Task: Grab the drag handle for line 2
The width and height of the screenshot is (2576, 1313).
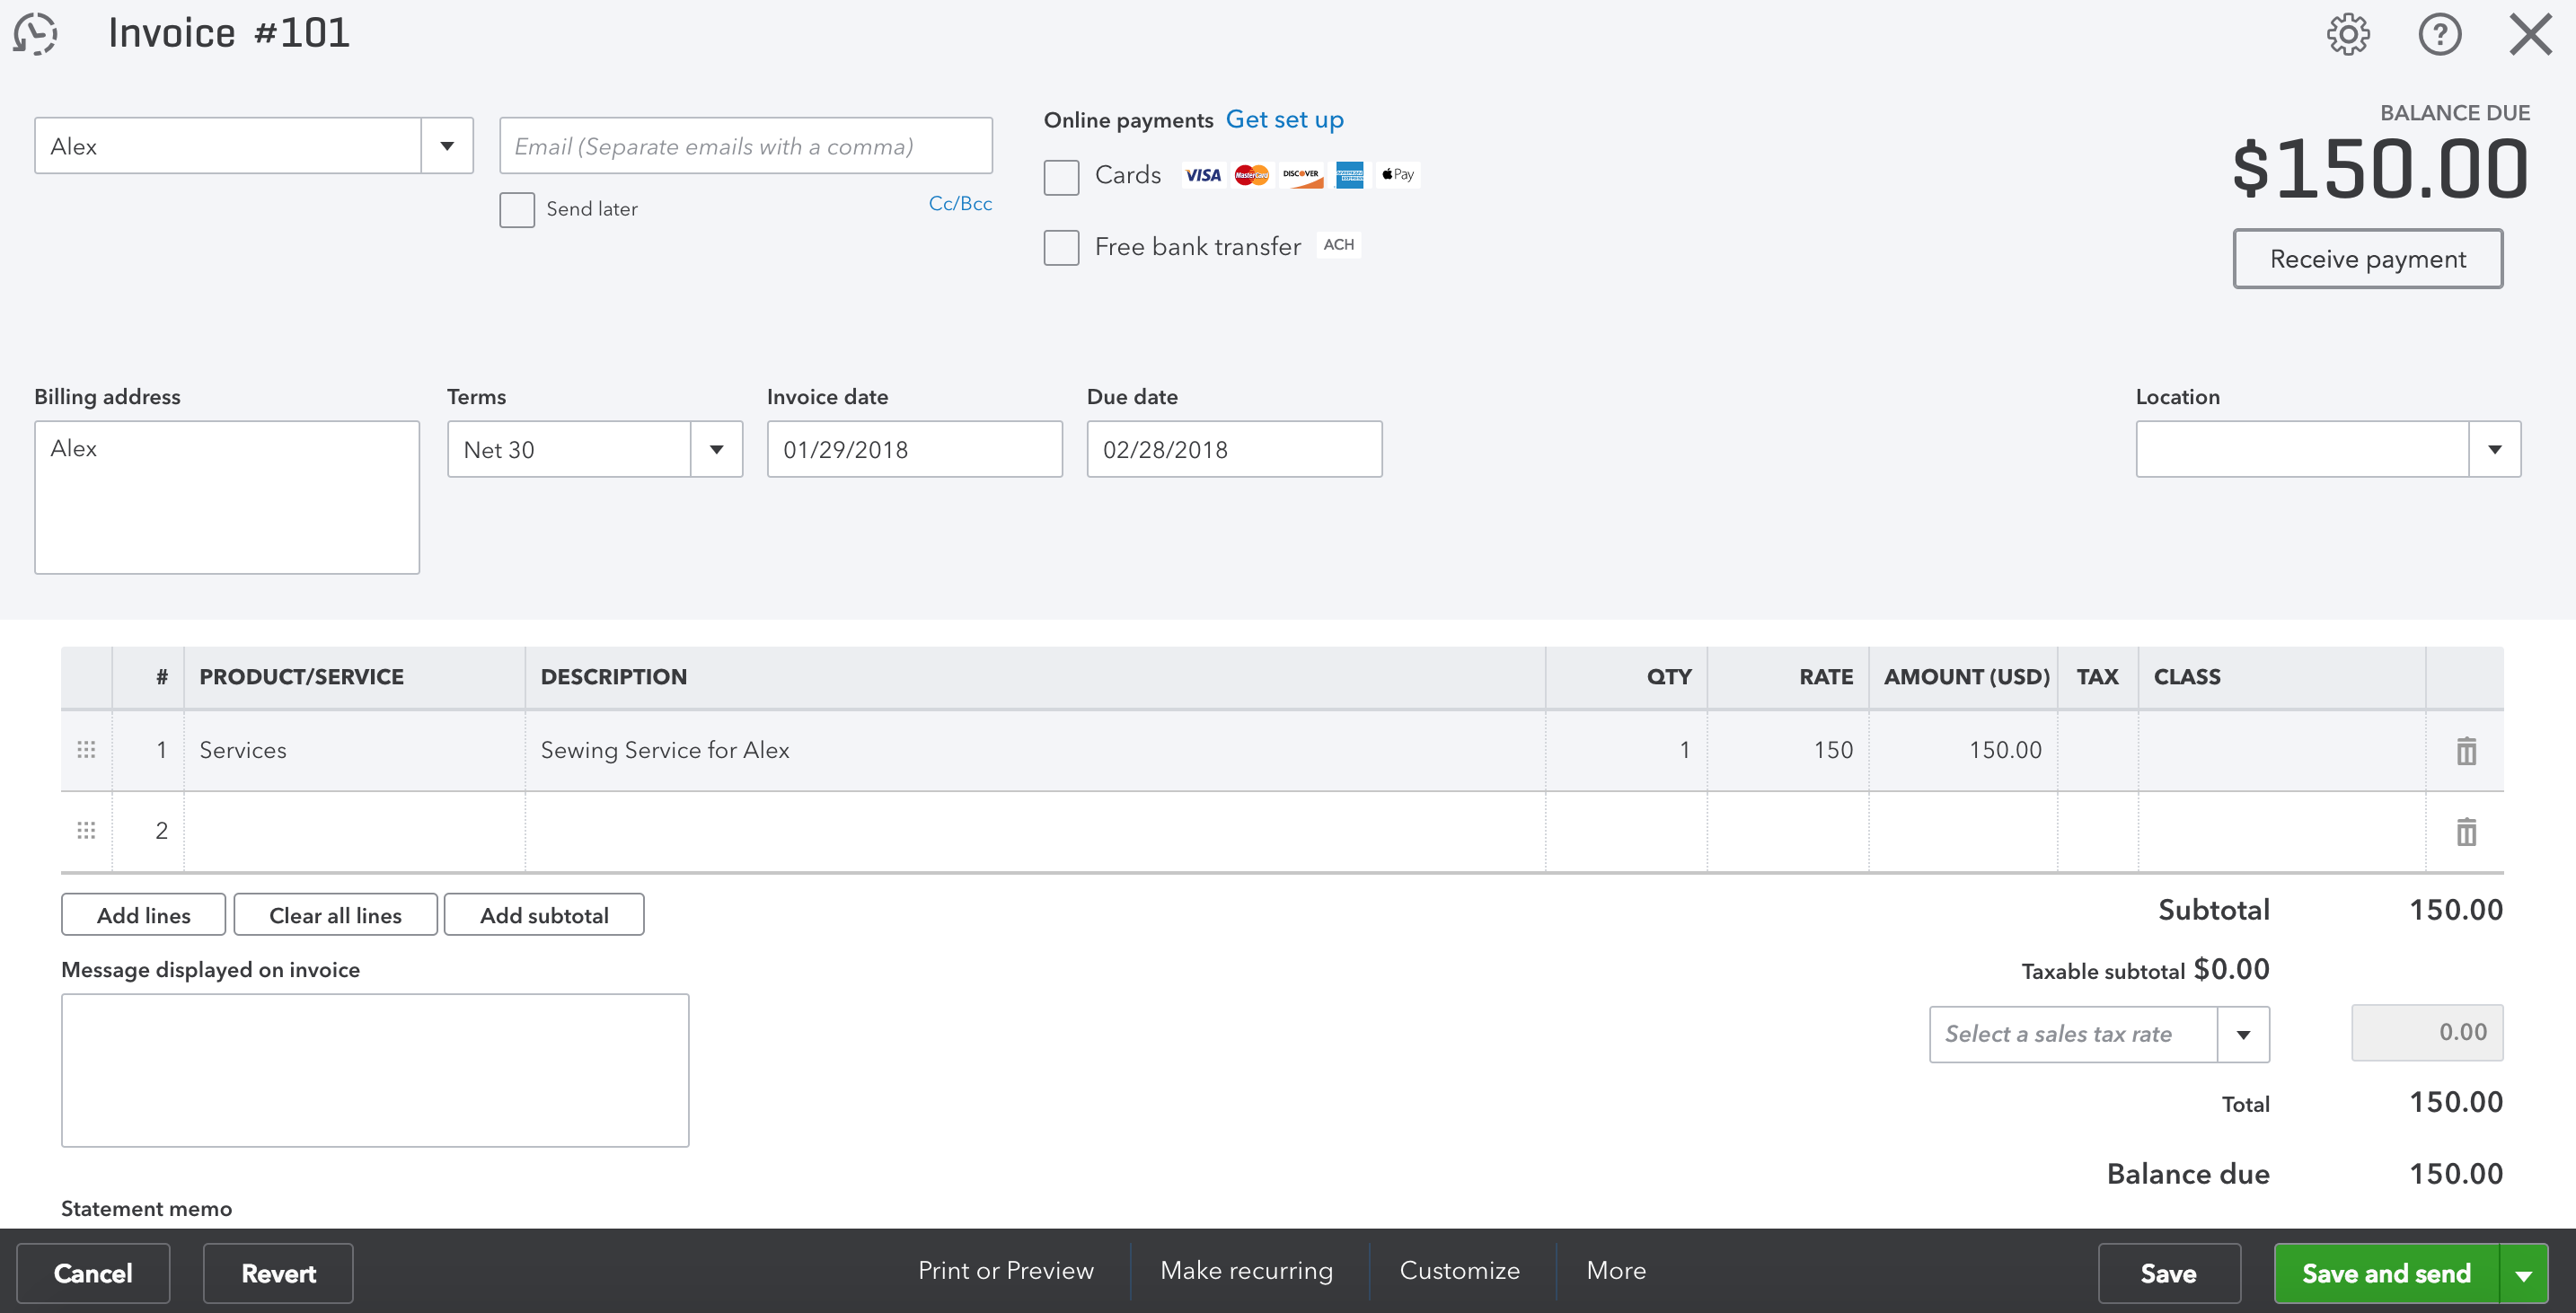Action: point(86,831)
